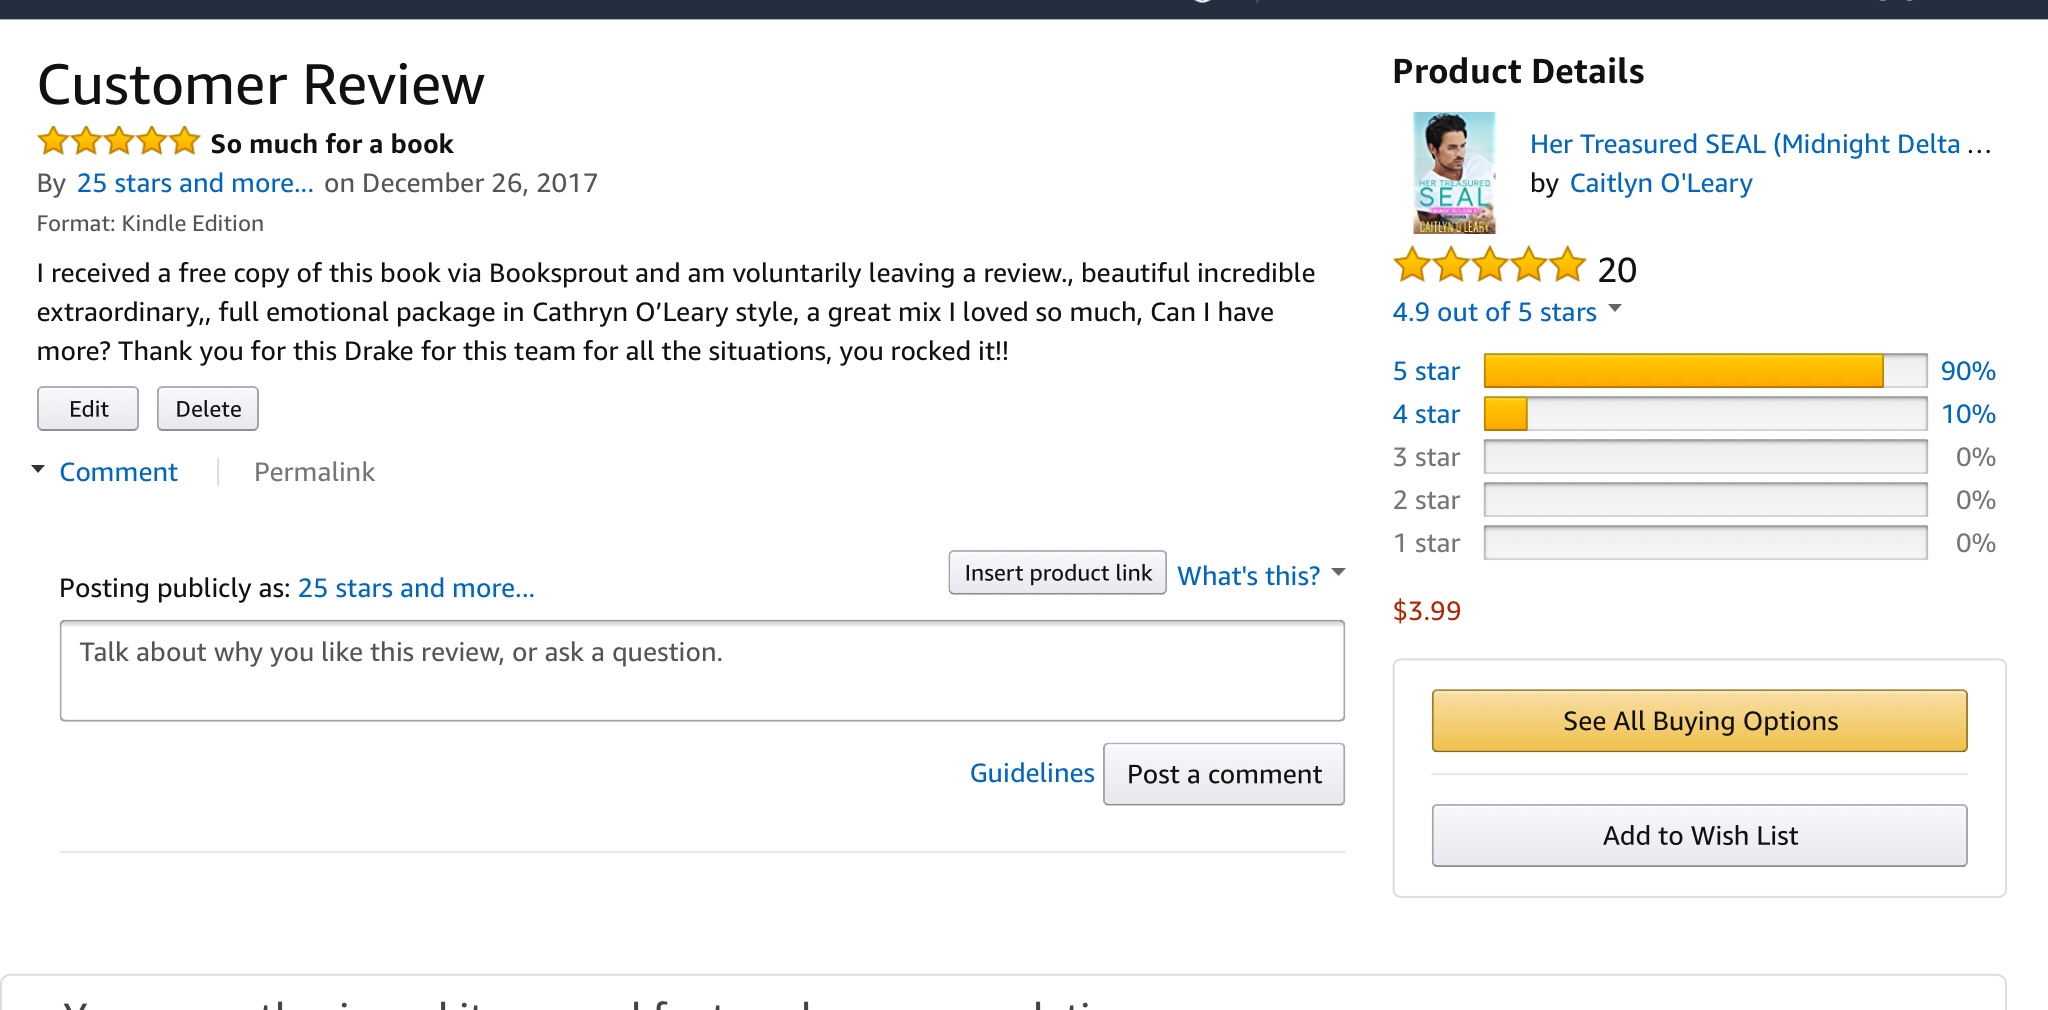Screen dimensions: 2048x1010
Task: Focus the comment text input field
Action: (701, 671)
